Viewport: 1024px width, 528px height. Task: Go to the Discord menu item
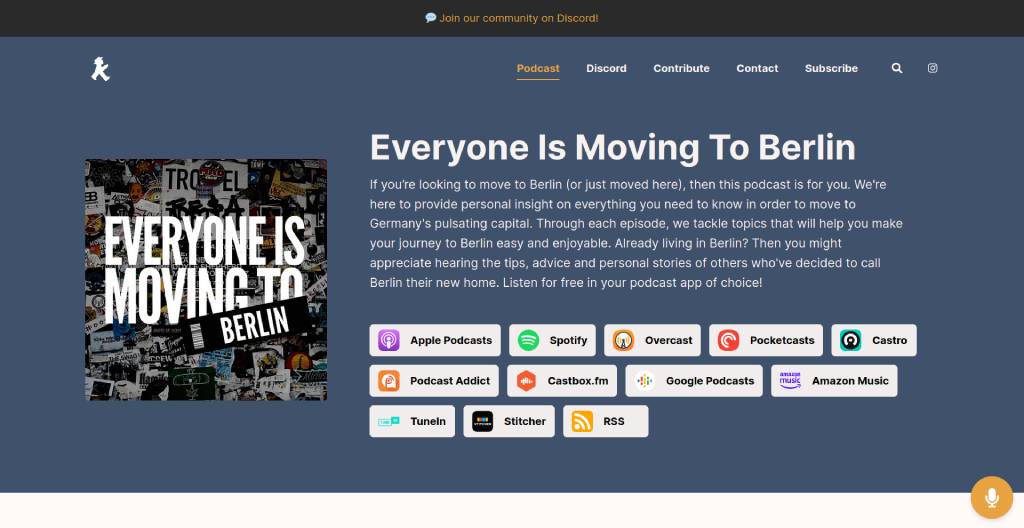pyautogui.click(x=606, y=69)
